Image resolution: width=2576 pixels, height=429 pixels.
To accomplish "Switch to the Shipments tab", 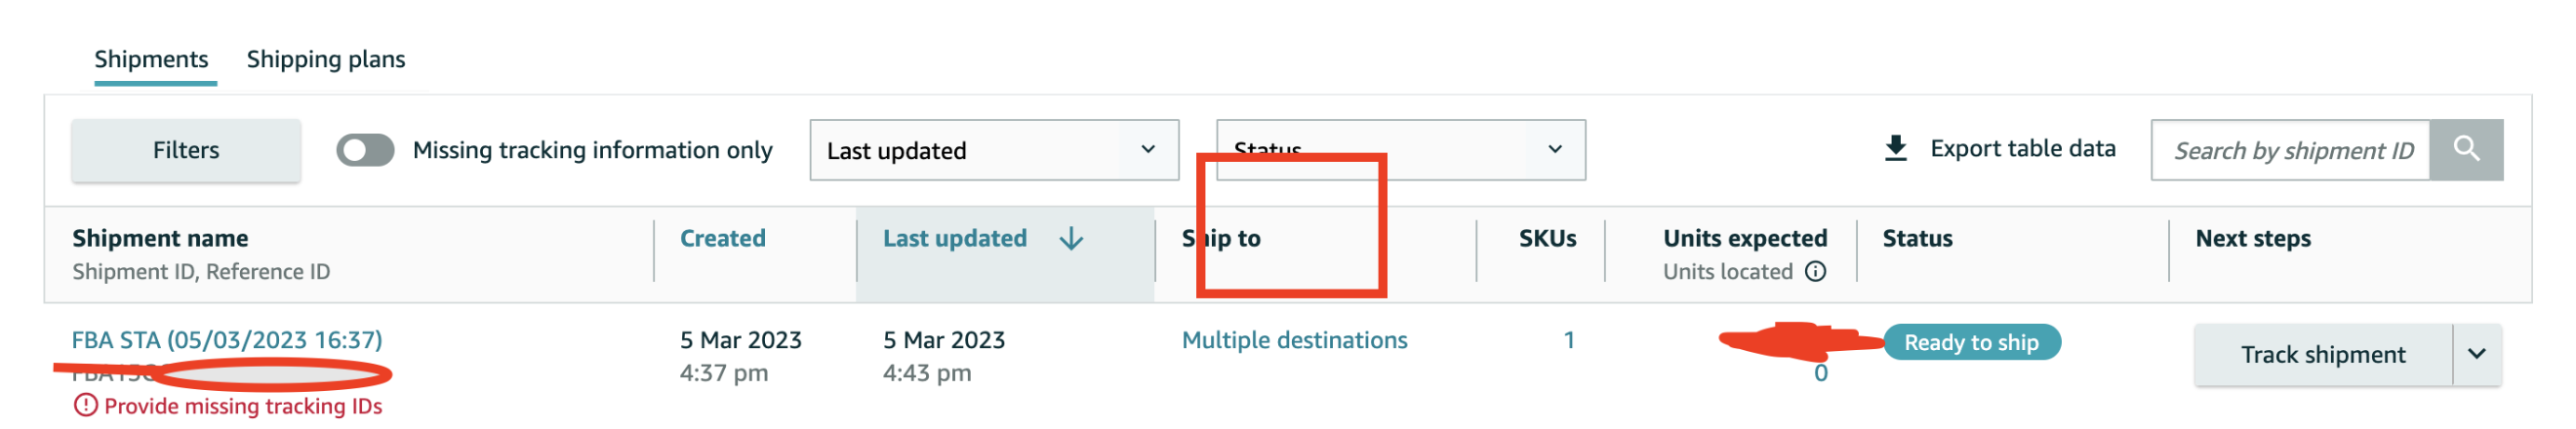I will 151,59.
